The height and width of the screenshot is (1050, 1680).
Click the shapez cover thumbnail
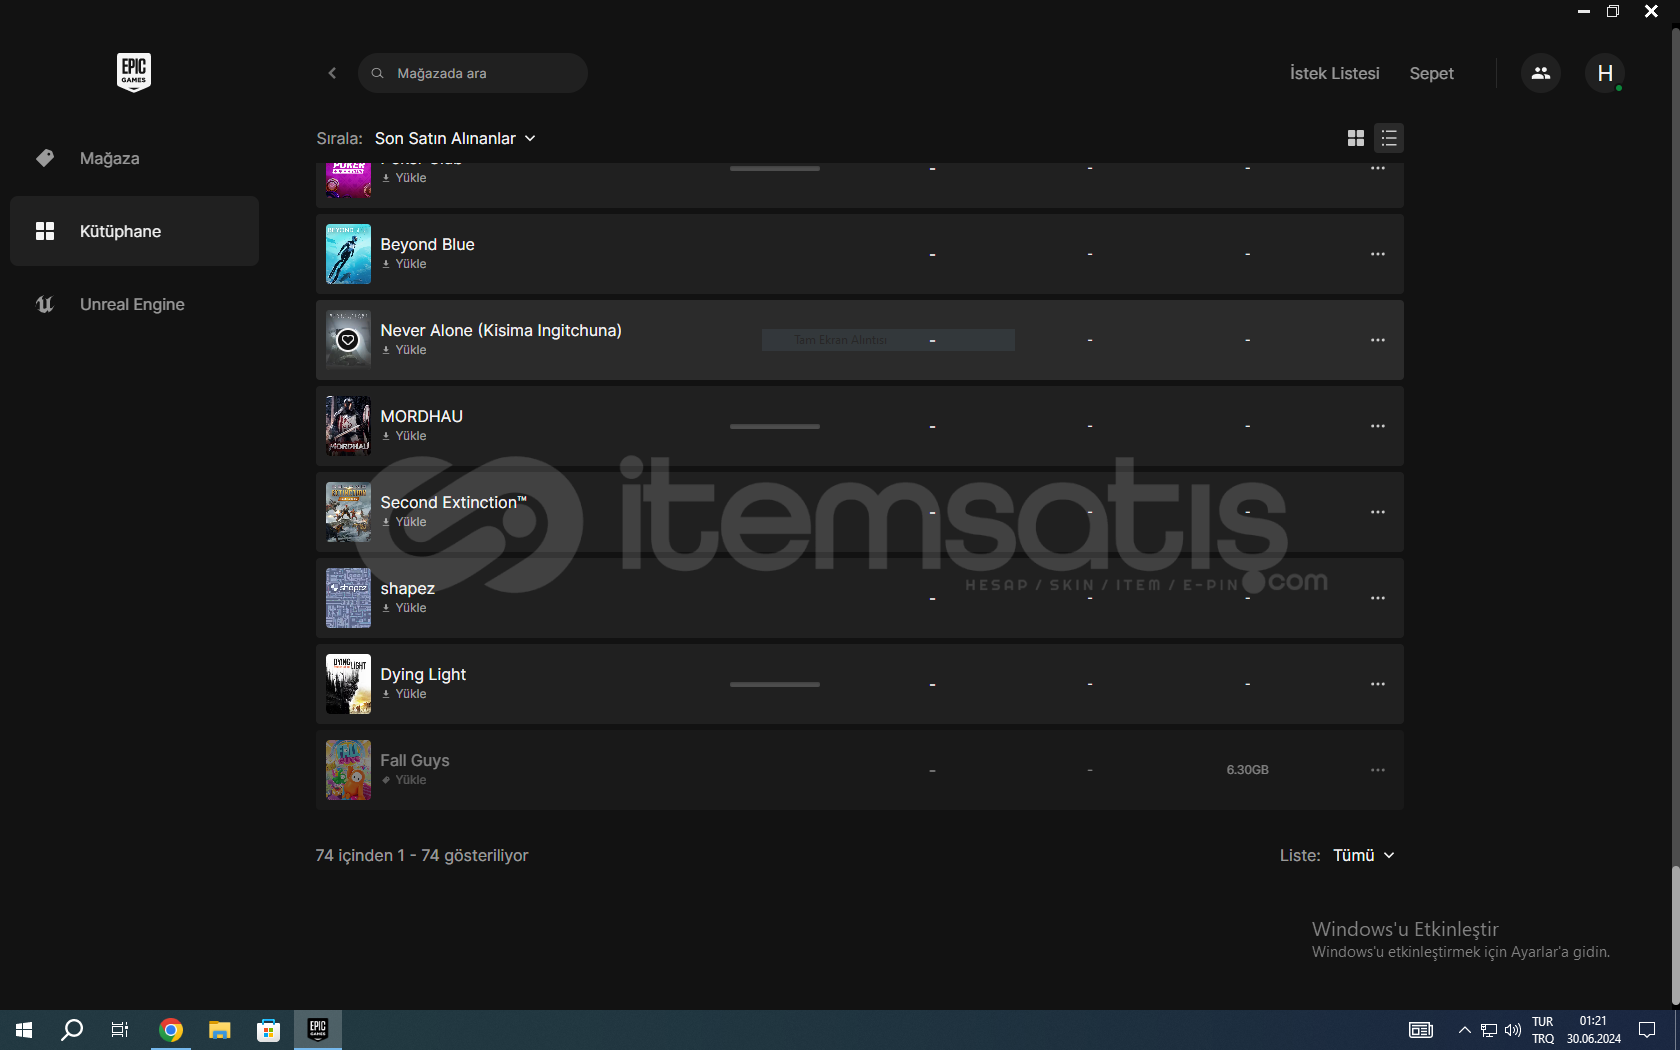pos(348,598)
